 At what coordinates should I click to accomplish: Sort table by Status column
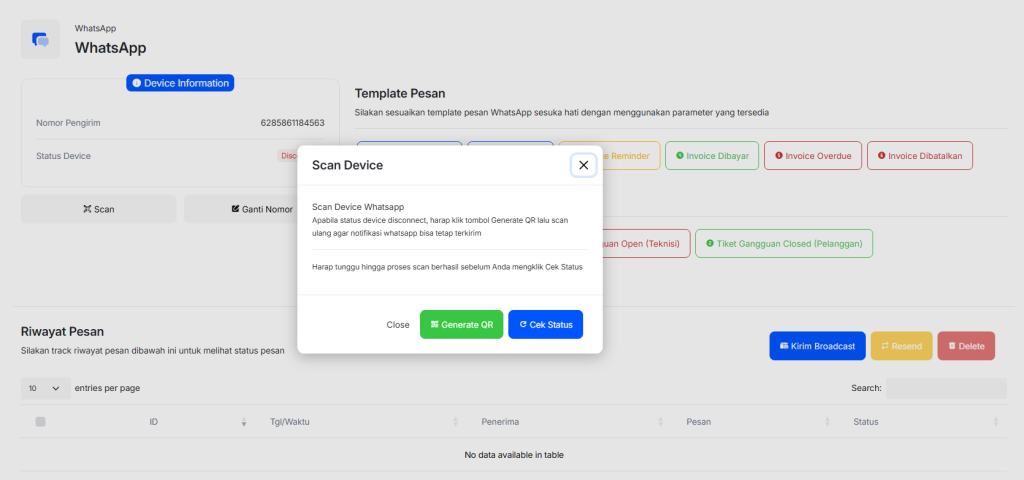(x=865, y=422)
